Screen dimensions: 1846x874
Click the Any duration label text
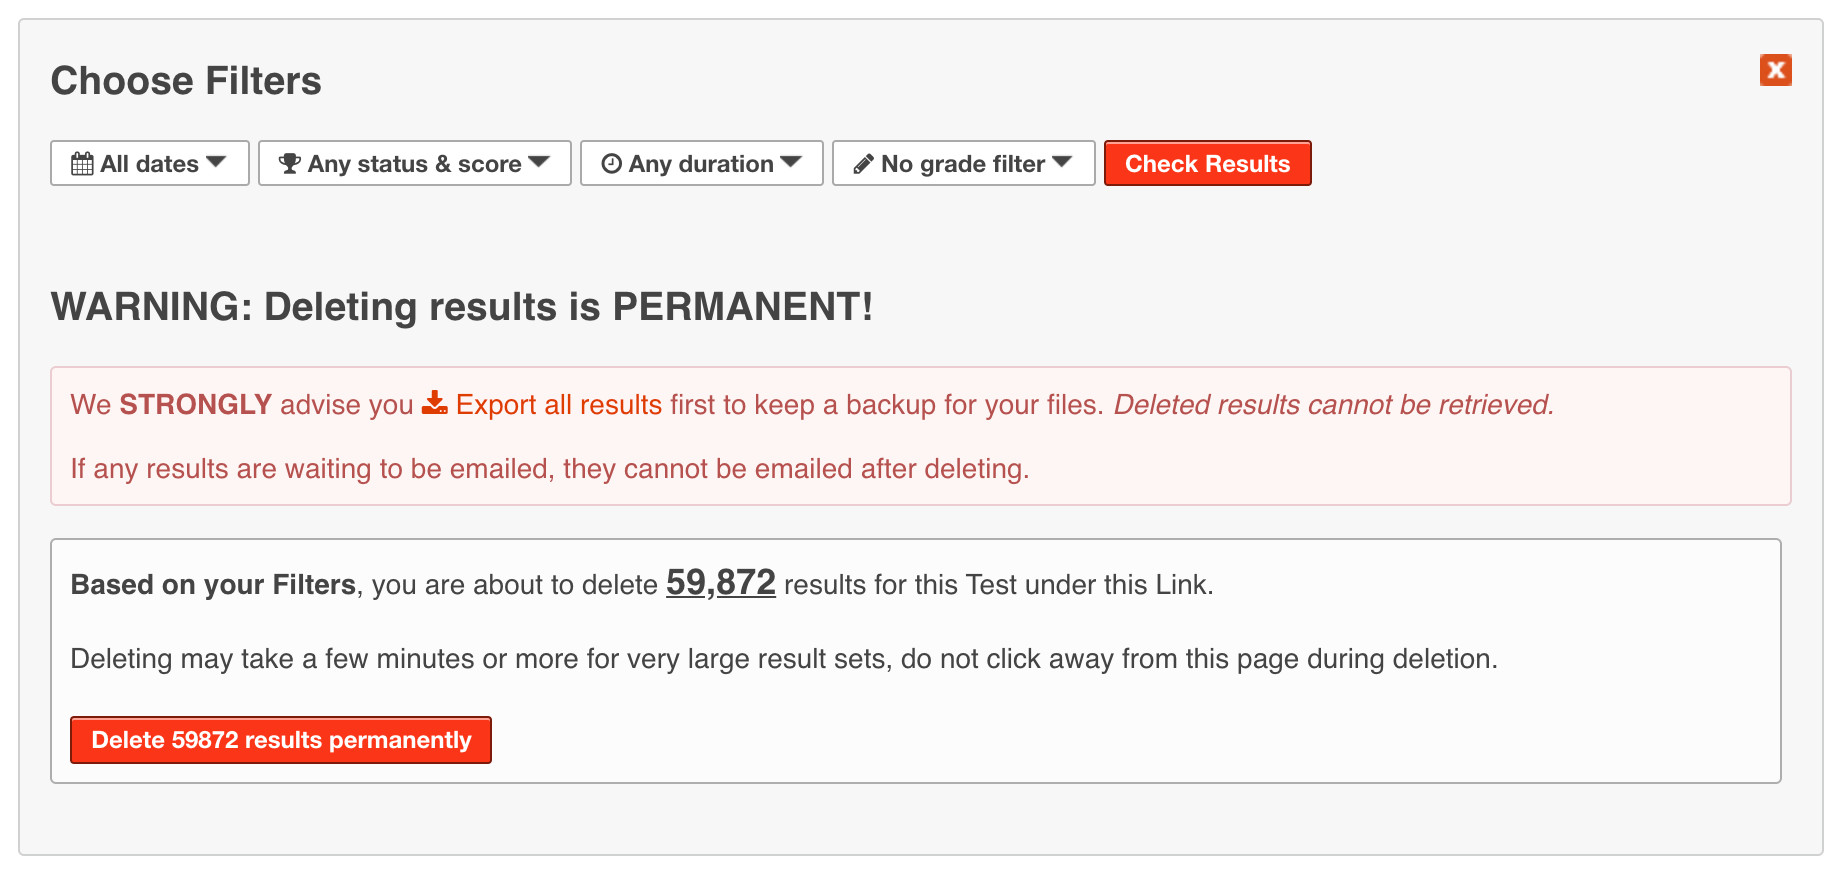(x=701, y=164)
